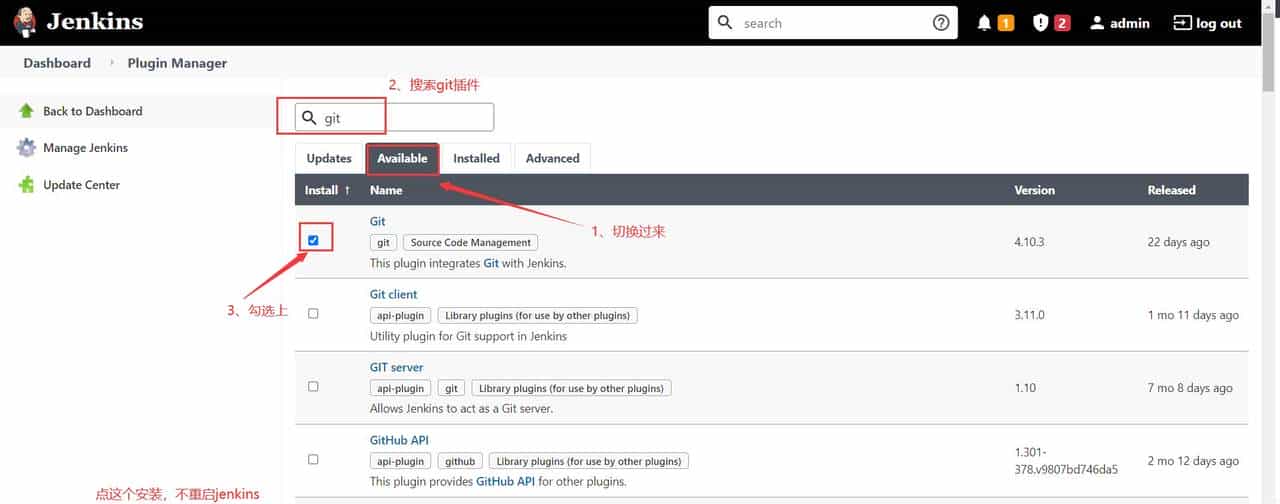Click the log out icon
The height and width of the screenshot is (504, 1280).
(x=1182, y=23)
